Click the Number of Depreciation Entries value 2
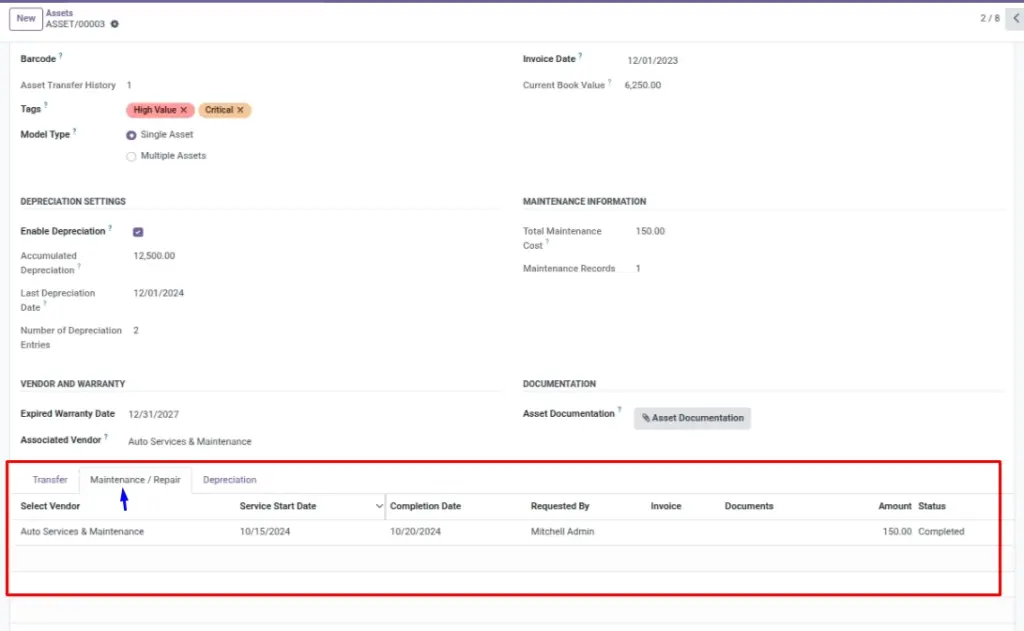Image resolution: width=1024 pixels, height=631 pixels. click(136, 331)
